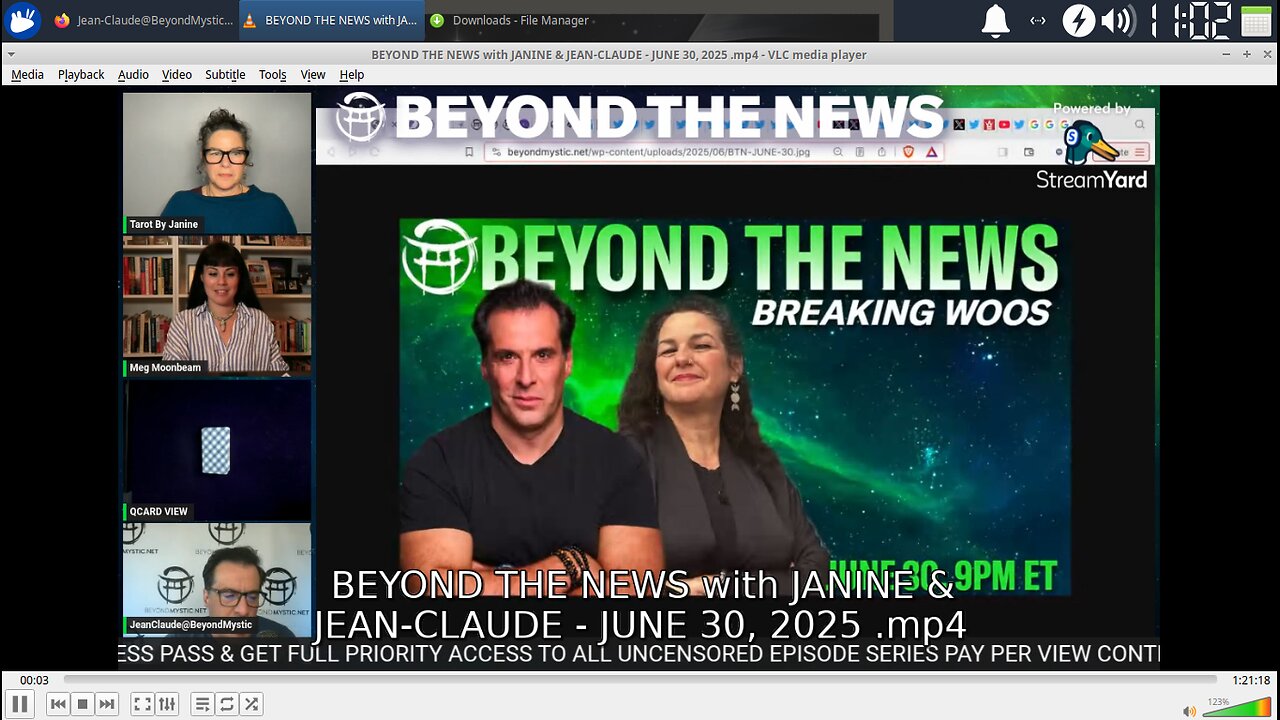Click JeanClaude@BeyondMystic video thumbnail
This screenshot has width=1280, height=720.
pyautogui.click(x=217, y=580)
